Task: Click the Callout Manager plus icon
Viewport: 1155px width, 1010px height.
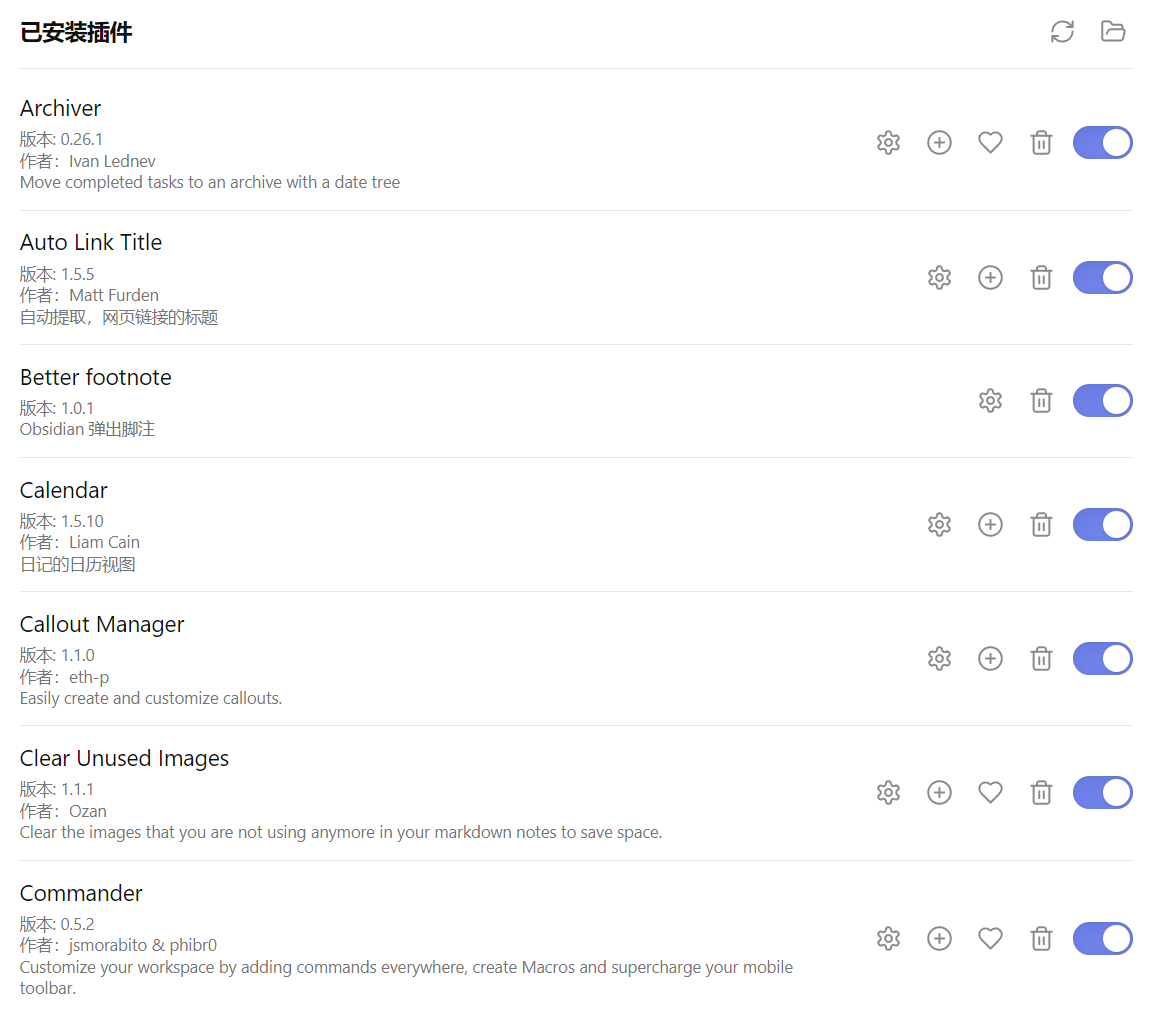Action: click(990, 659)
